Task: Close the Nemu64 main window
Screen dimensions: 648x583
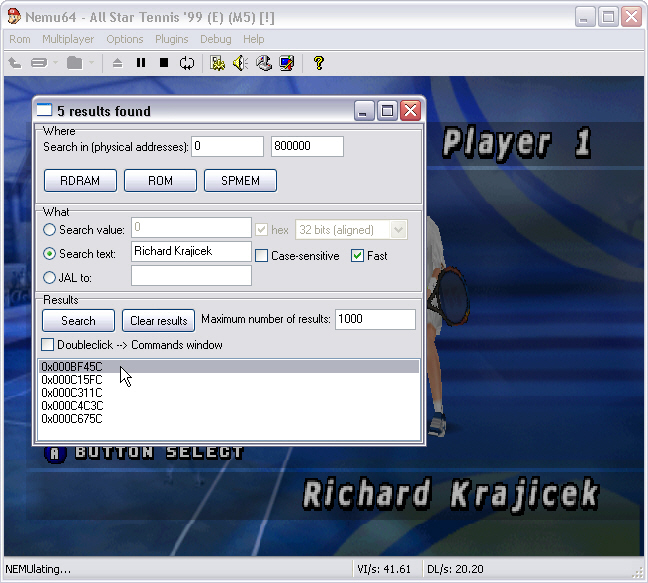Action: point(631,17)
